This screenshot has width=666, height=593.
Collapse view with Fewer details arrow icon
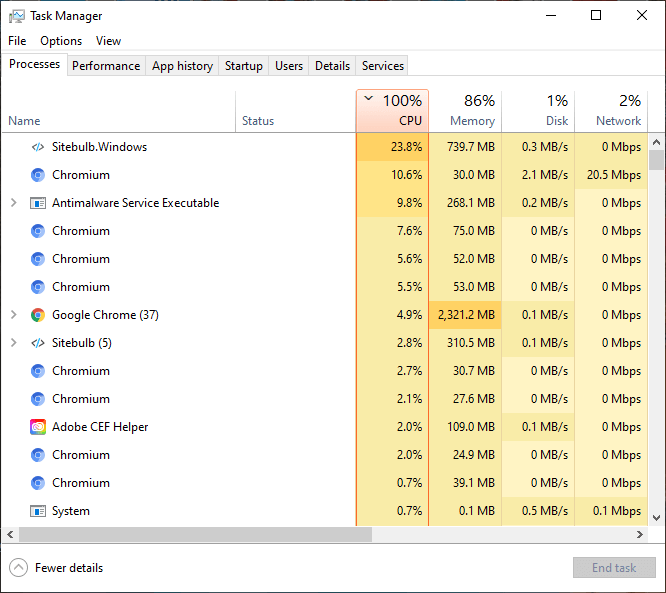tap(18, 568)
